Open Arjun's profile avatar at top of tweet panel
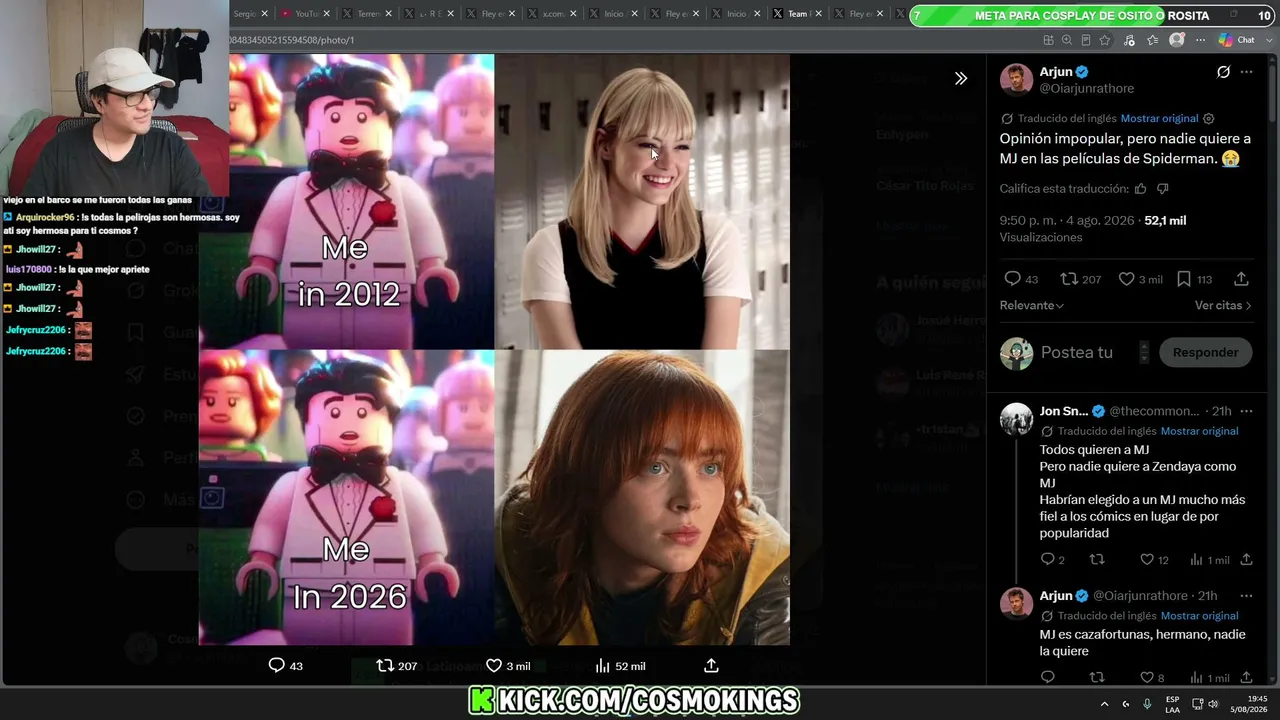This screenshot has width=1280, height=720. tap(1016, 80)
